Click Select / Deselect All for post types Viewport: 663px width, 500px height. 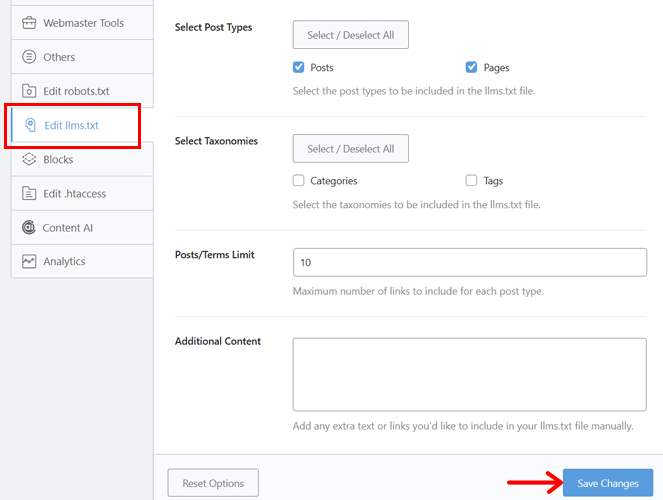[x=351, y=35]
